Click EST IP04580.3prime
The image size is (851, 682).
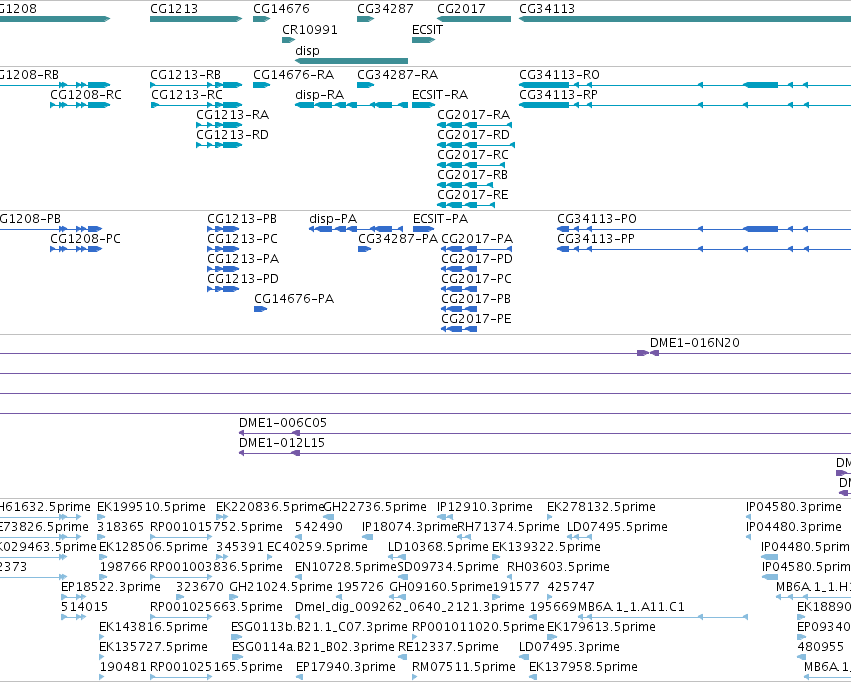[793, 507]
